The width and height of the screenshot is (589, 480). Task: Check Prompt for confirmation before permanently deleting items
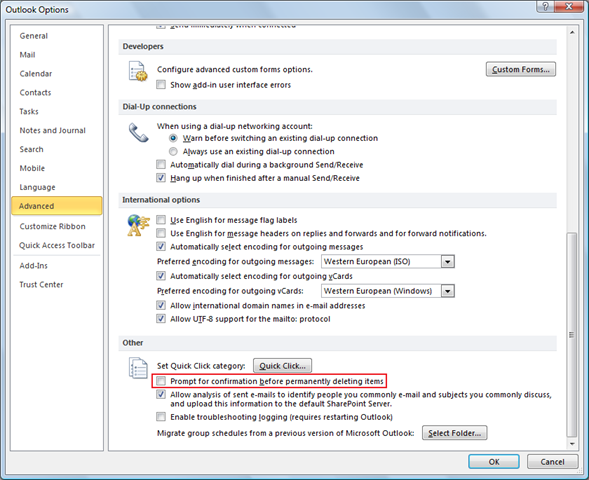click(161, 381)
